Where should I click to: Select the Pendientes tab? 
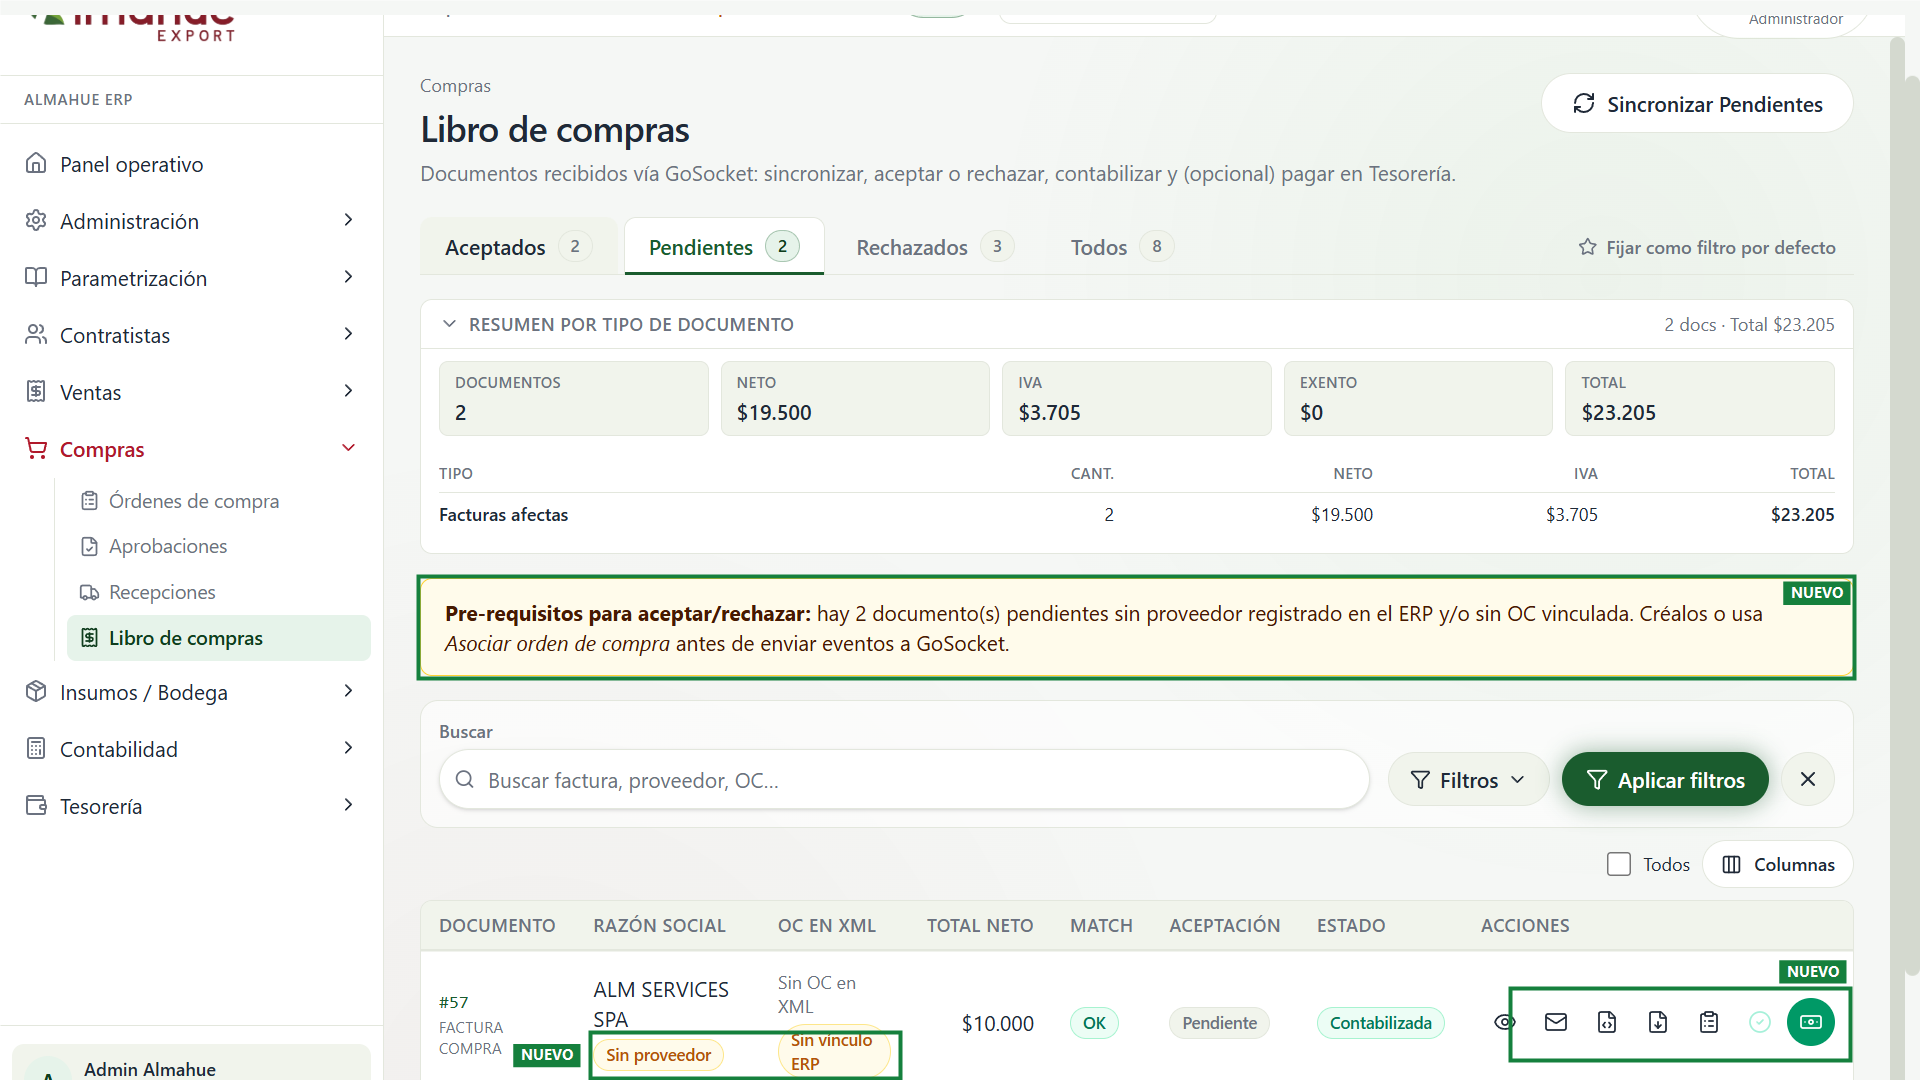coord(724,247)
